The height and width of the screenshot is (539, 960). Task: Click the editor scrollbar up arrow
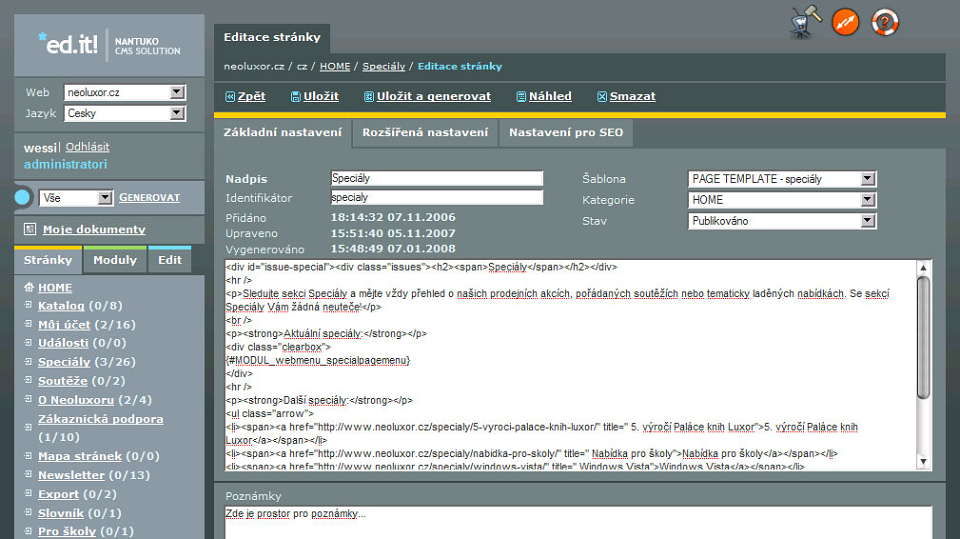(x=923, y=268)
